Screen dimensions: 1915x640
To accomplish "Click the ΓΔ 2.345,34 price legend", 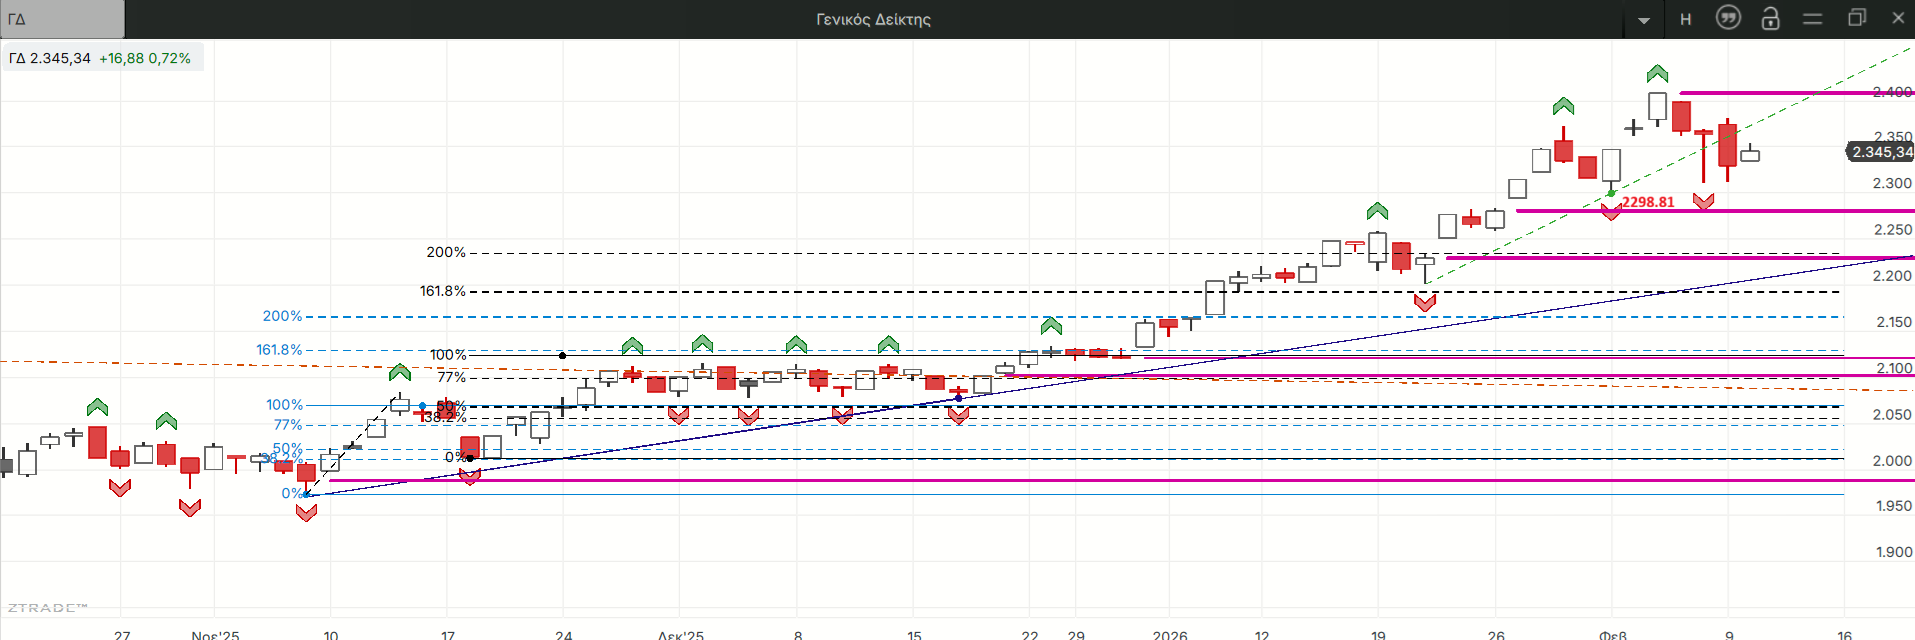I will click(x=100, y=58).
